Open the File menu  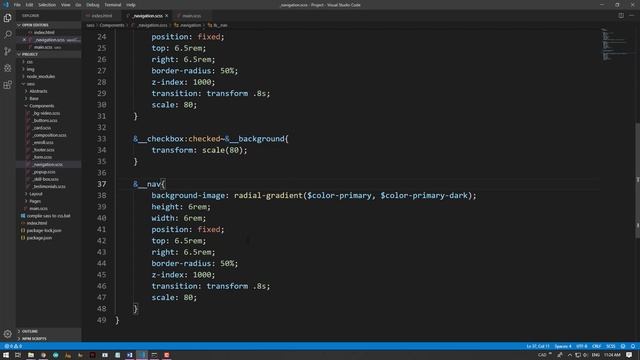17,5
